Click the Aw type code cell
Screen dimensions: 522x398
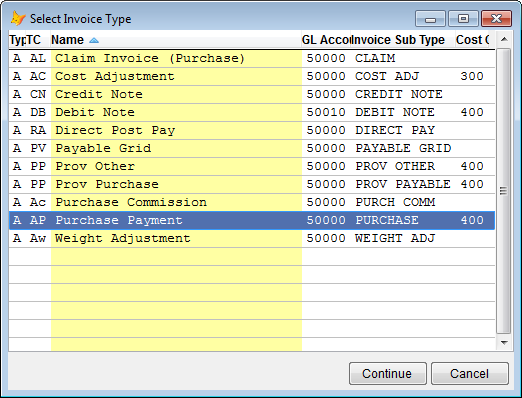pyautogui.click(x=38, y=239)
